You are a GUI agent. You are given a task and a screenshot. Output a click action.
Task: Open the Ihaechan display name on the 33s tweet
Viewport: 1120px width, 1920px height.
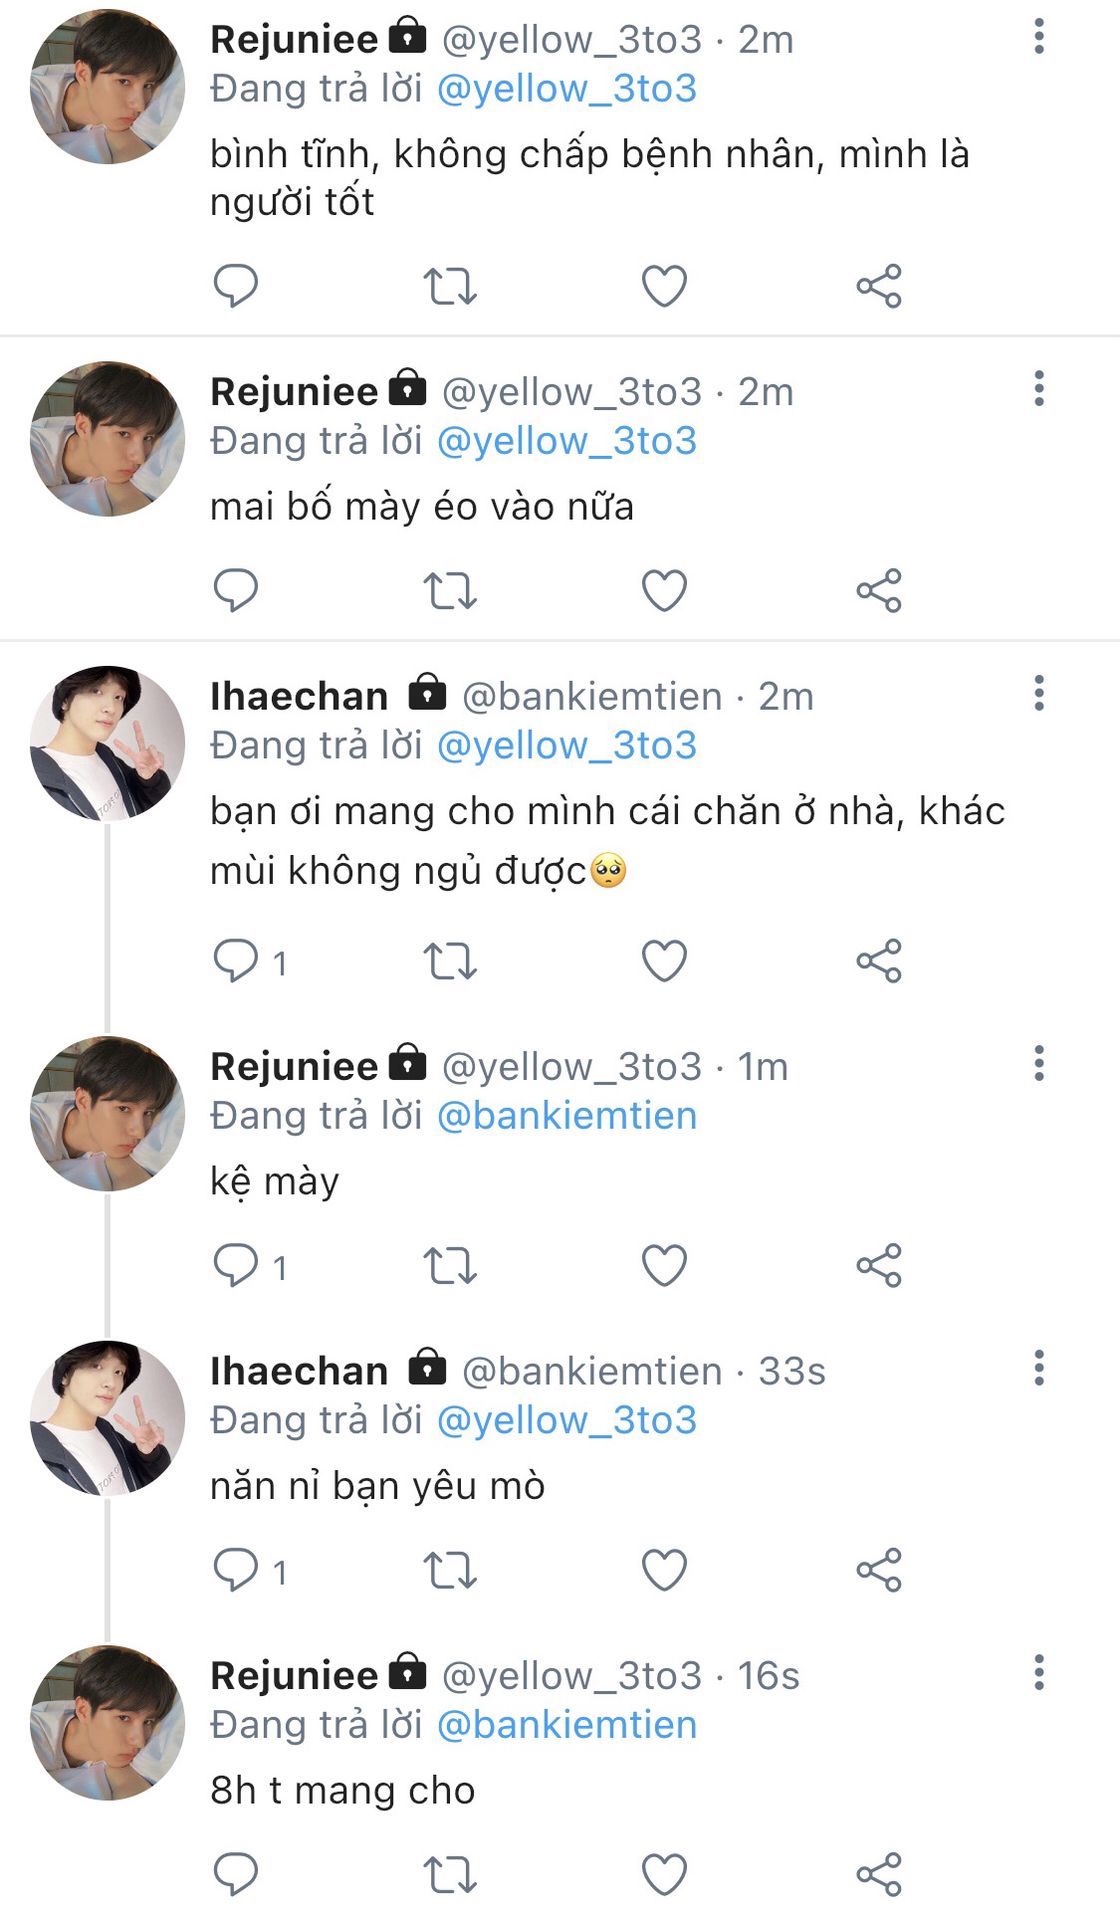click(299, 1371)
